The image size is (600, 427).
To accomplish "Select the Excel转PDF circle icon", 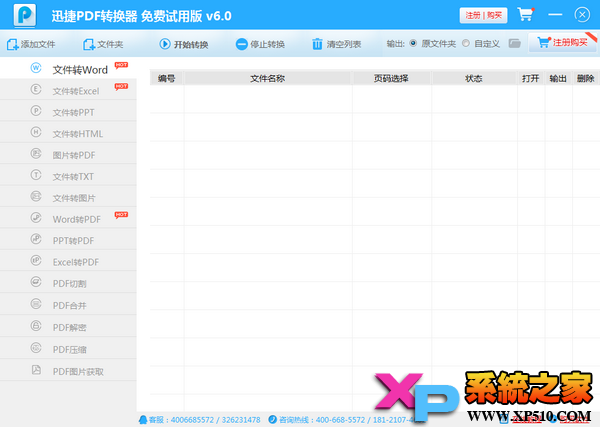I will (x=36, y=261).
